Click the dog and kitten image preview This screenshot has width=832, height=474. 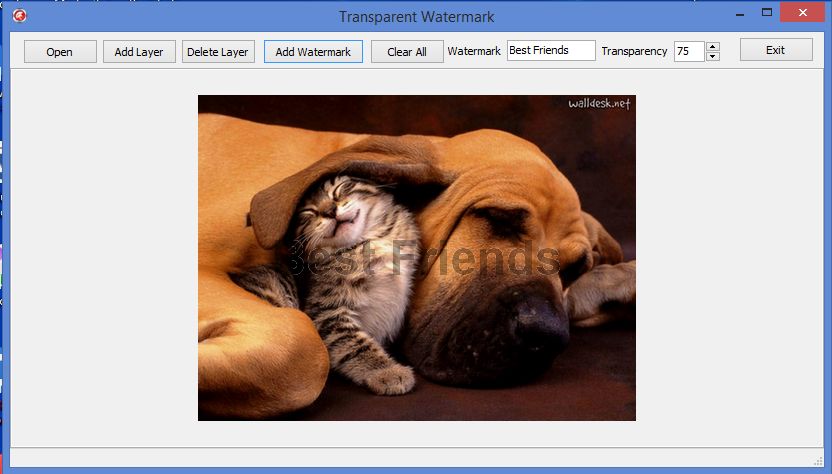click(417, 258)
